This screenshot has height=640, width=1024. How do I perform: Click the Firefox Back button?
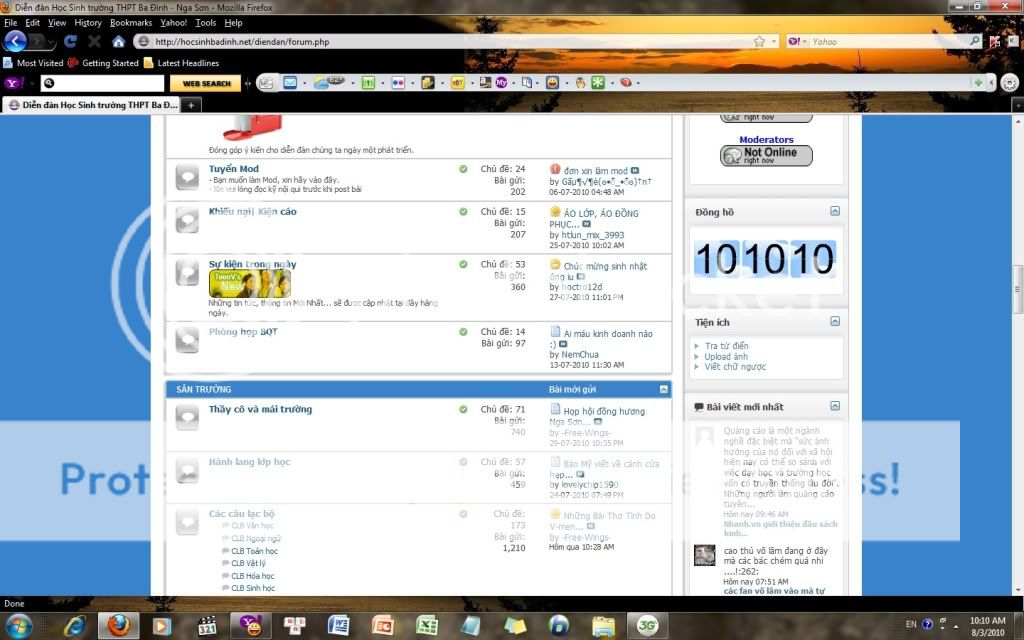15,41
